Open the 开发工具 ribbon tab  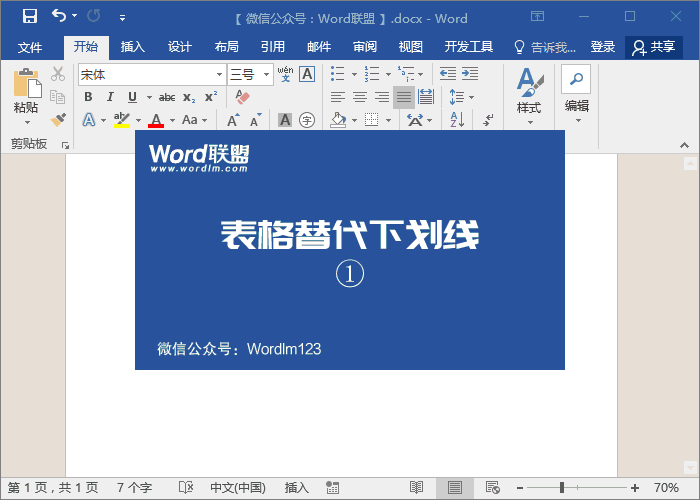pos(469,47)
